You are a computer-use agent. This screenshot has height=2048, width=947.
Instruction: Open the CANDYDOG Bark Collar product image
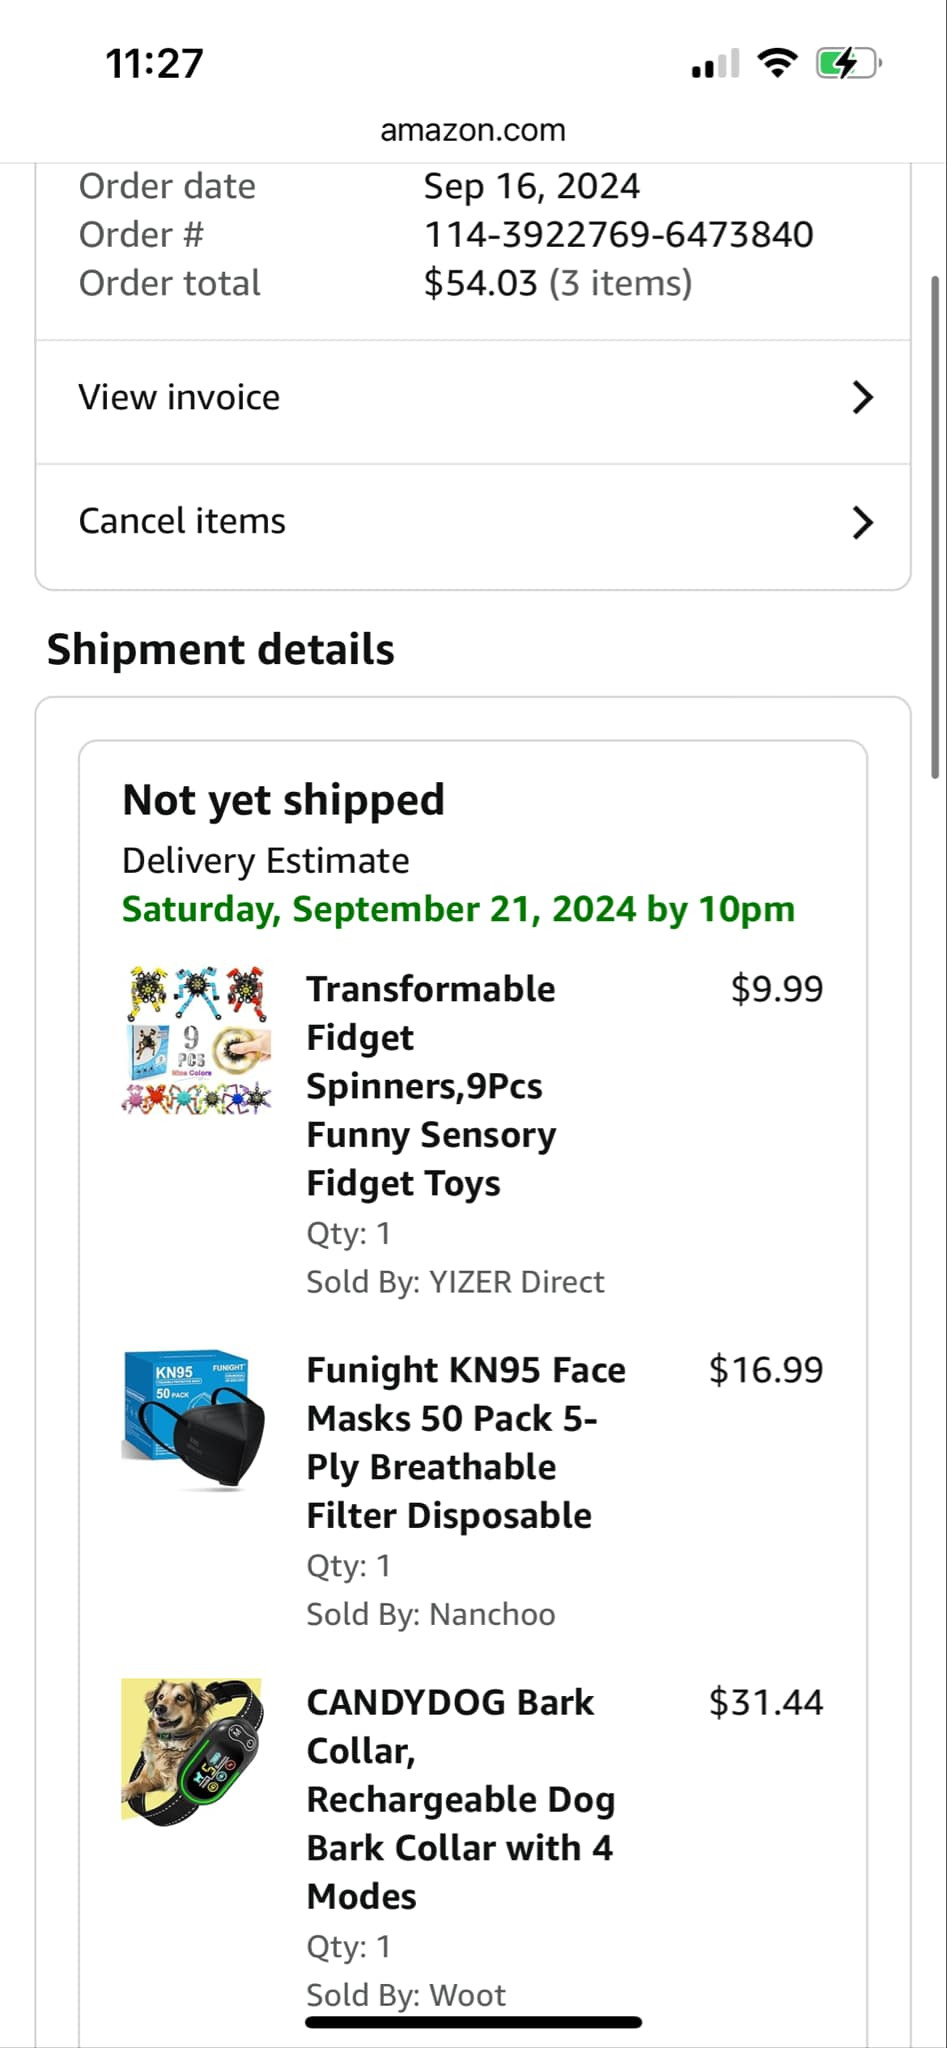coord(192,1752)
